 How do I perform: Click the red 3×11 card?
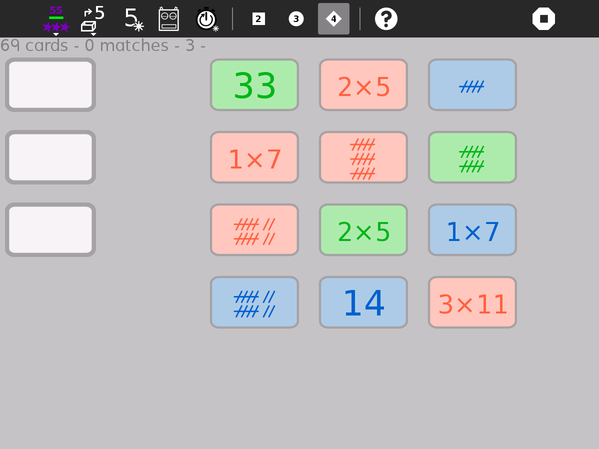point(472,303)
